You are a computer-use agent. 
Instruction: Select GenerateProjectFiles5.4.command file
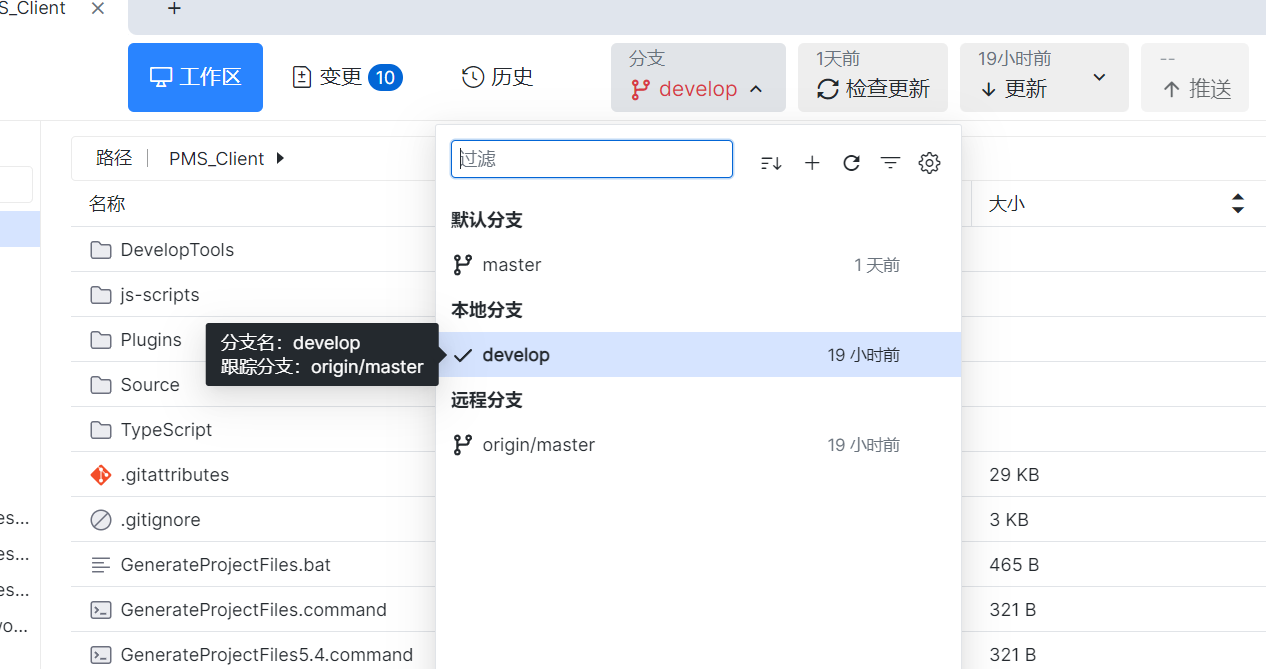[x=266, y=655]
